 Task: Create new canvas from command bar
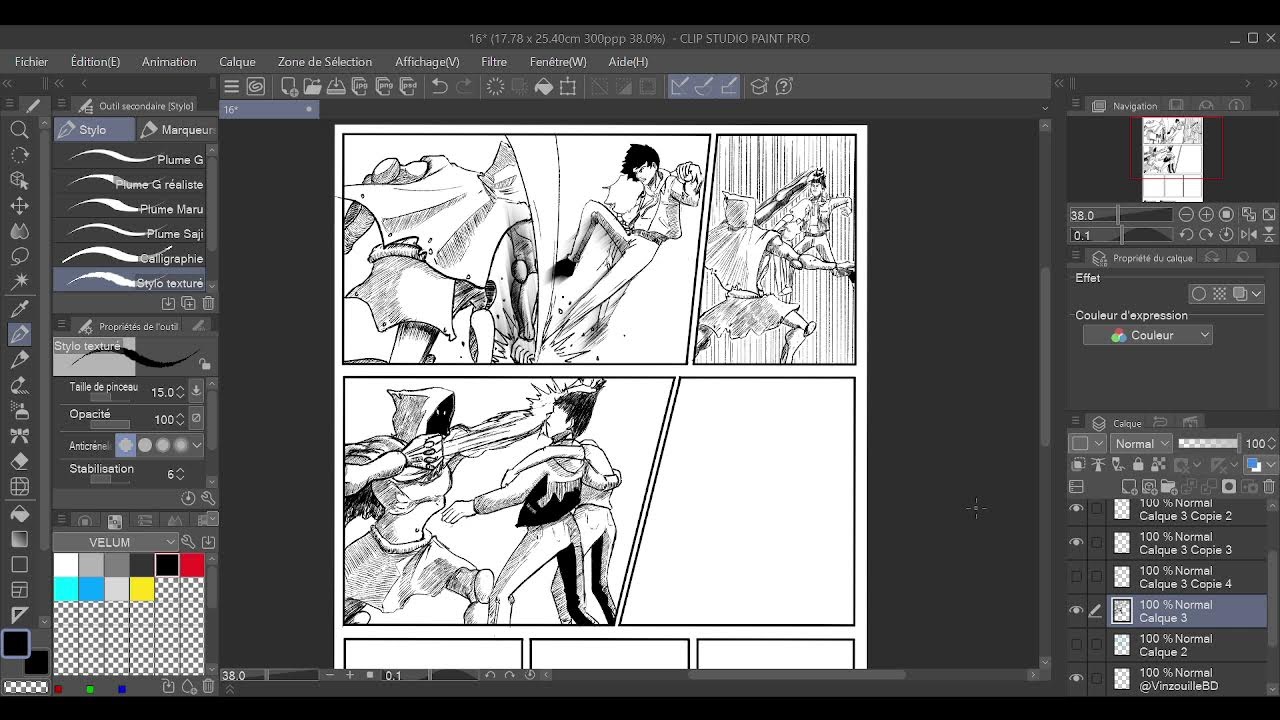(288, 86)
